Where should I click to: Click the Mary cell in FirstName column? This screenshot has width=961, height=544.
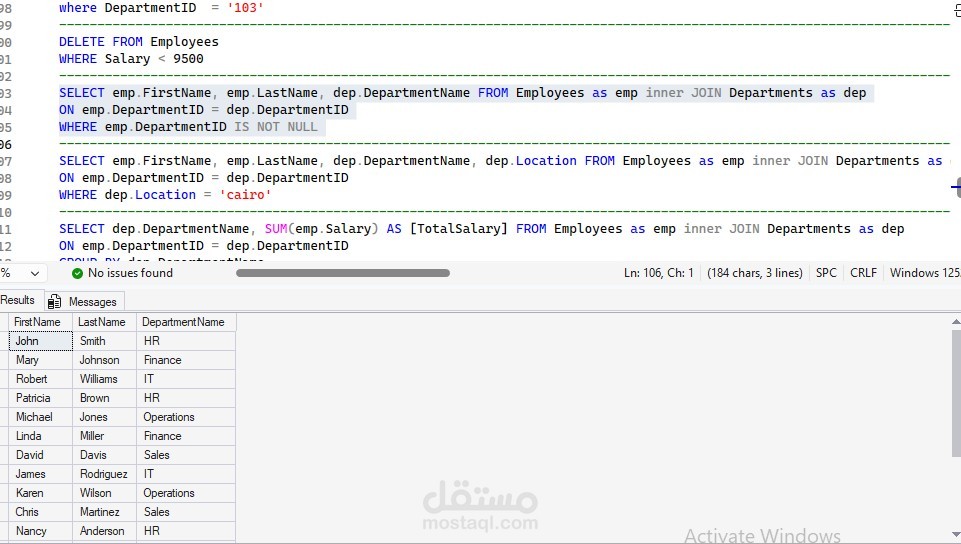(x=40, y=360)
